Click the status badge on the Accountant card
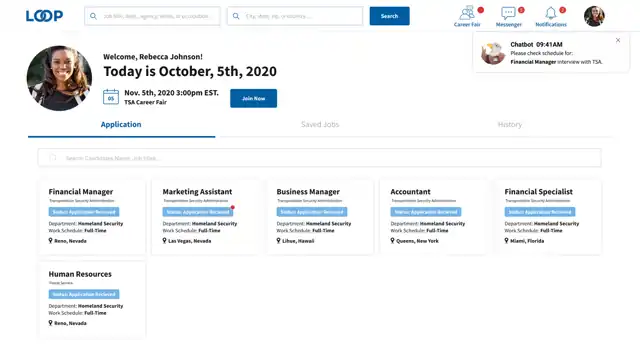The width and height of the screenshot is (640, 360). pyautogui.click(x=426, y=212)
